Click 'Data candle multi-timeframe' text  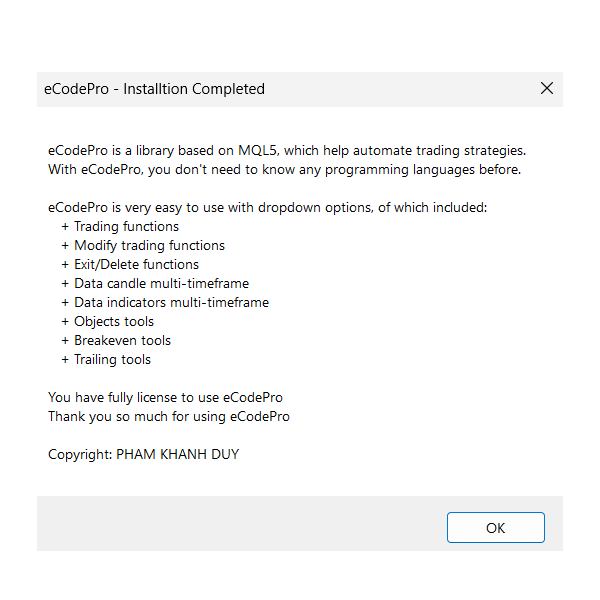point(155,283)
